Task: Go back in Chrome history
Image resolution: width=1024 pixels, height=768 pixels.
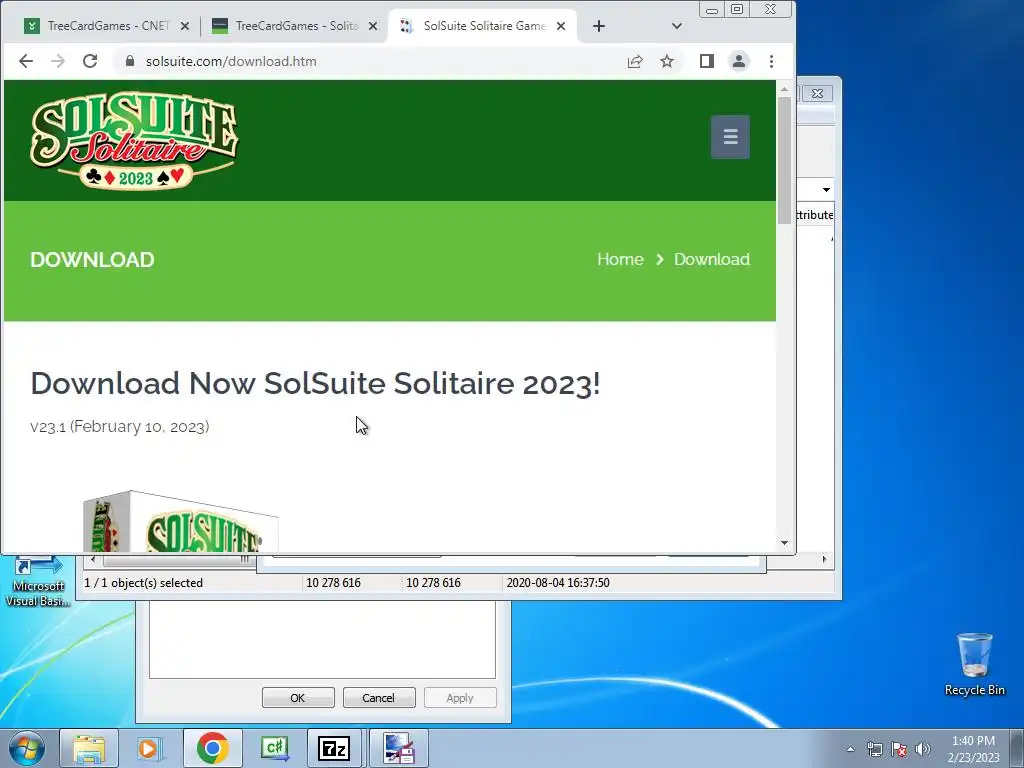Action: 25,61
